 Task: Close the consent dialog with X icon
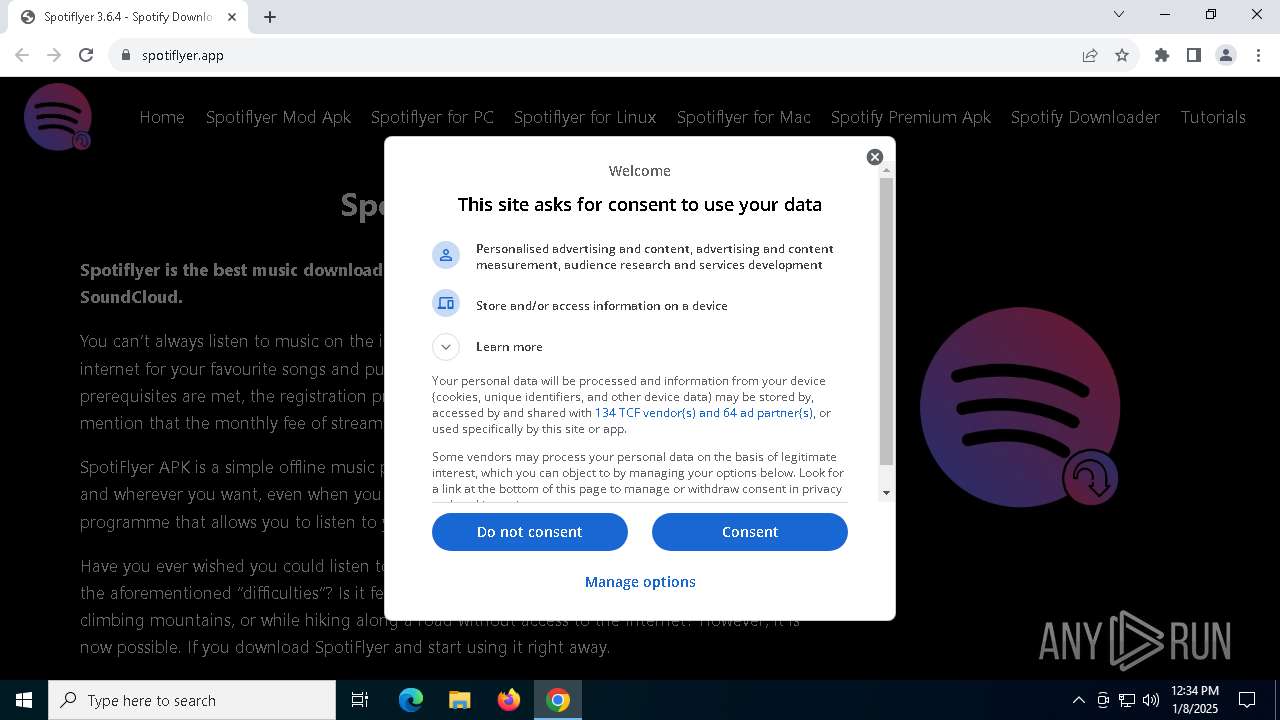(x=875, y=157)
